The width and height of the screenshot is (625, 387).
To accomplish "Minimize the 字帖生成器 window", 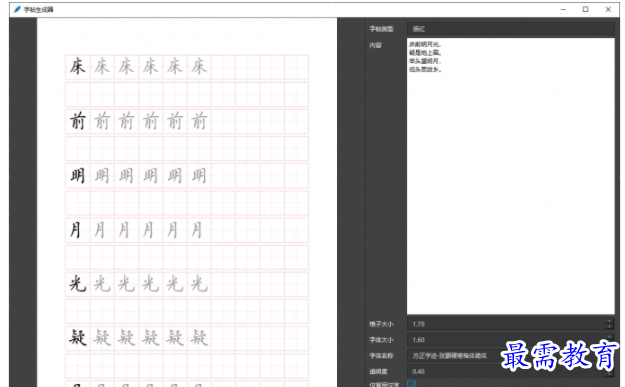I will click(x=563, y=9).
